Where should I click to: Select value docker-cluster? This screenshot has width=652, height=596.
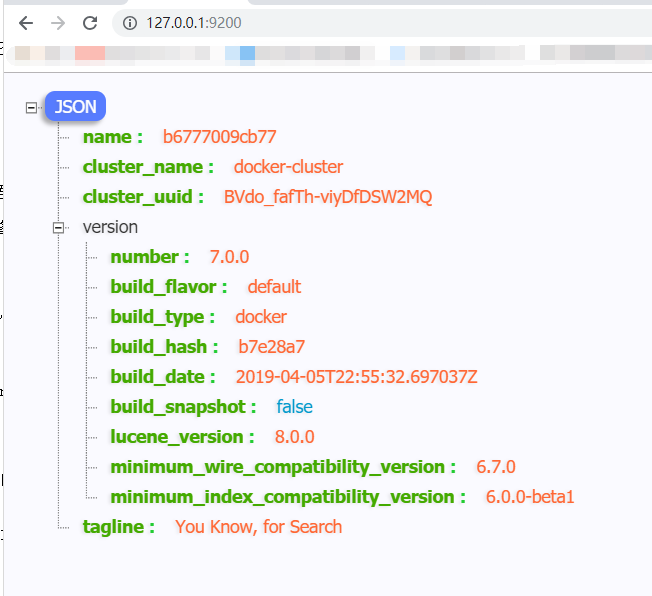(x=288, y=167)
